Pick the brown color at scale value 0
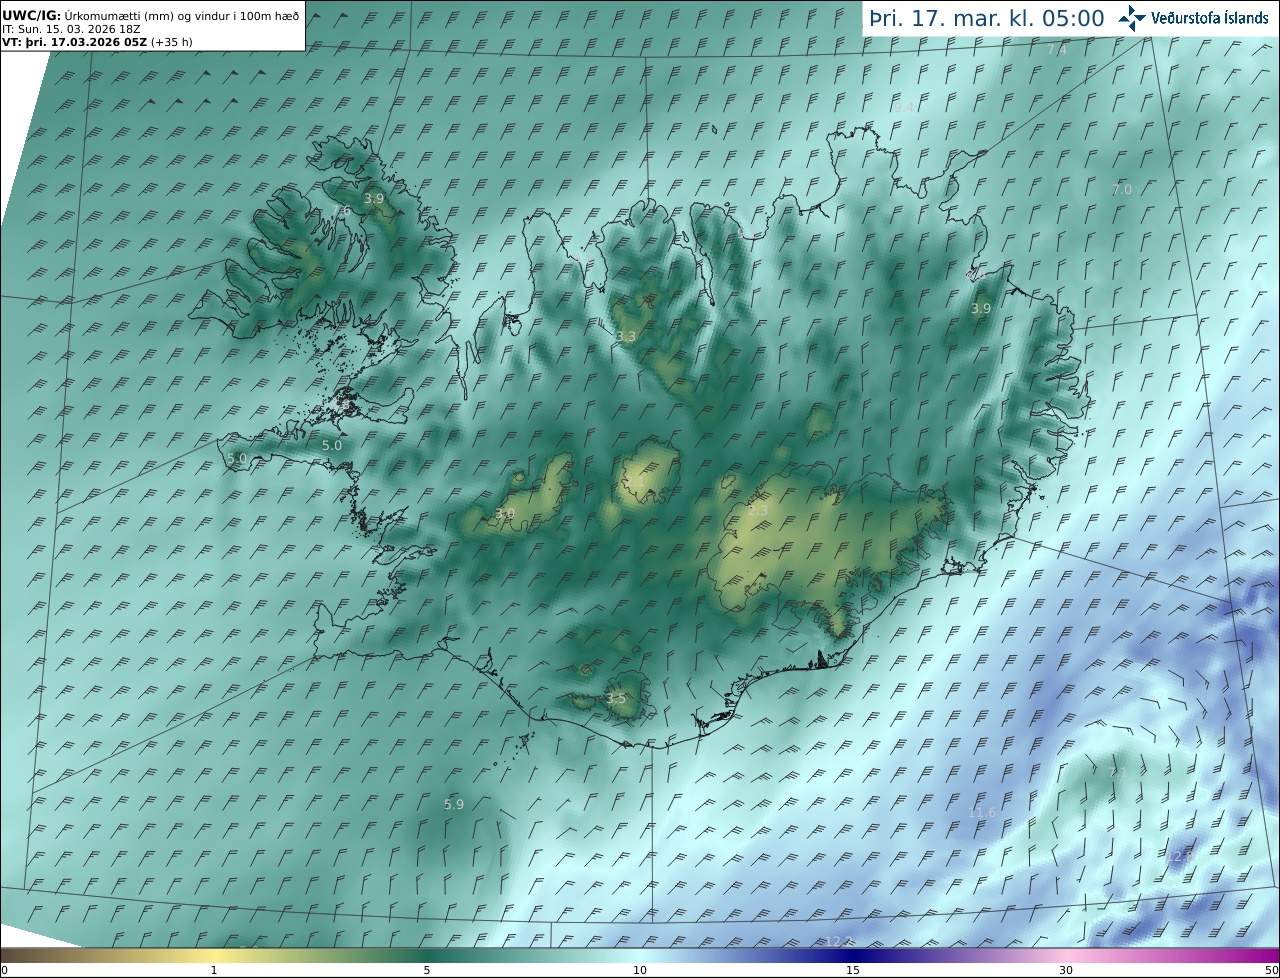This screenshot has height=978, width=1280. coord(4,956)
